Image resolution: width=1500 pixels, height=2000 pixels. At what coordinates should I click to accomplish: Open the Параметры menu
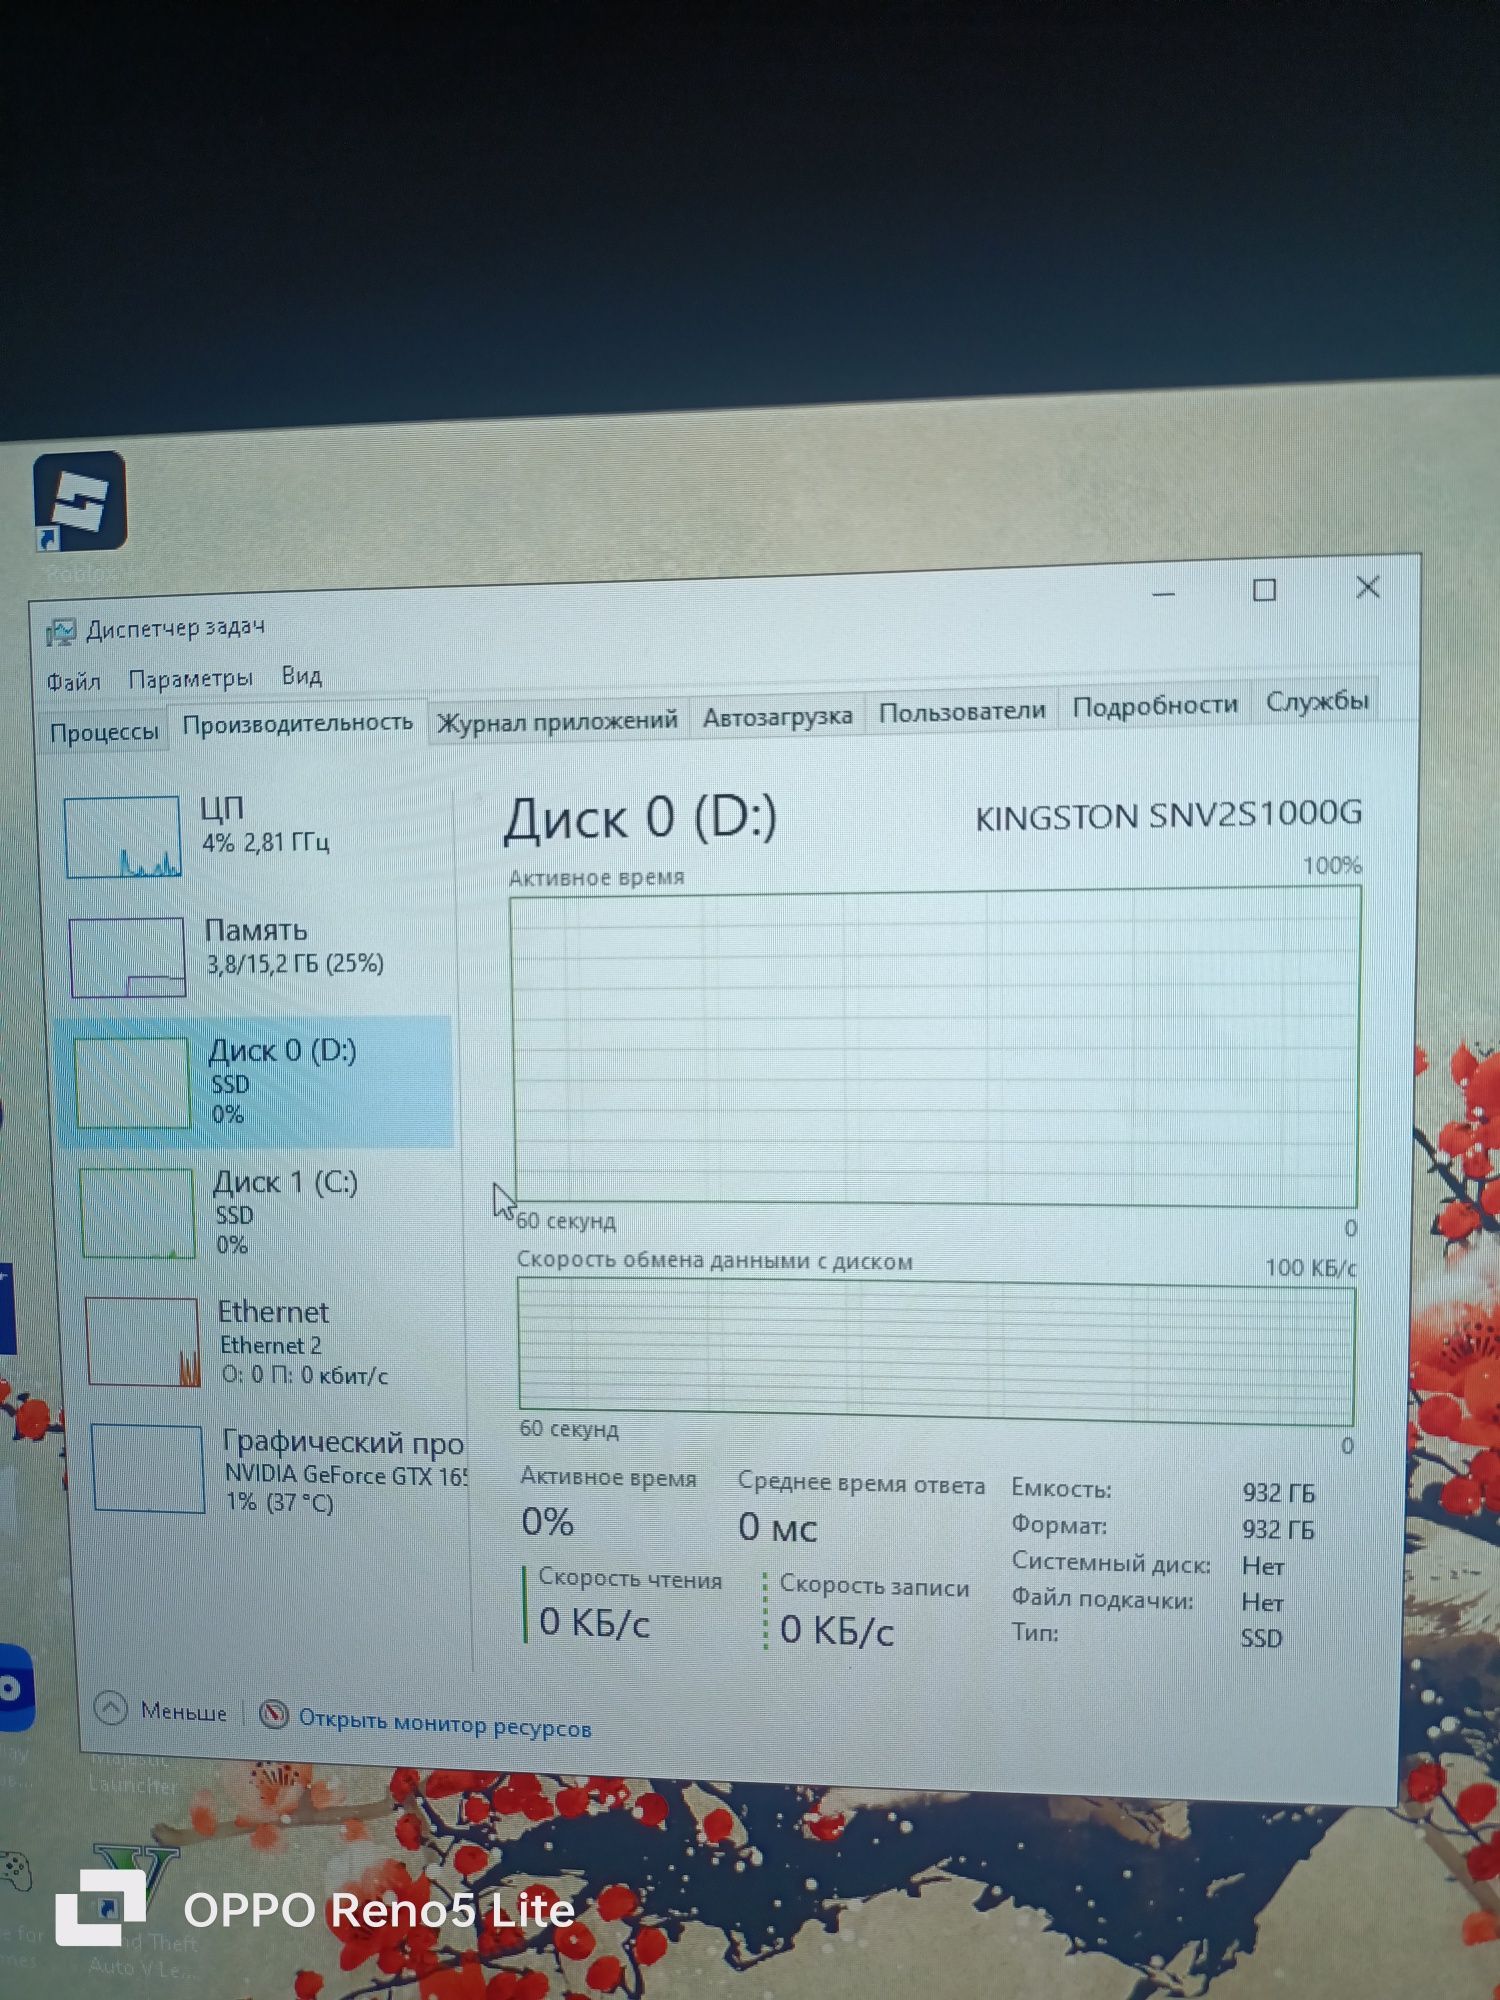click(x=190, y=679)
